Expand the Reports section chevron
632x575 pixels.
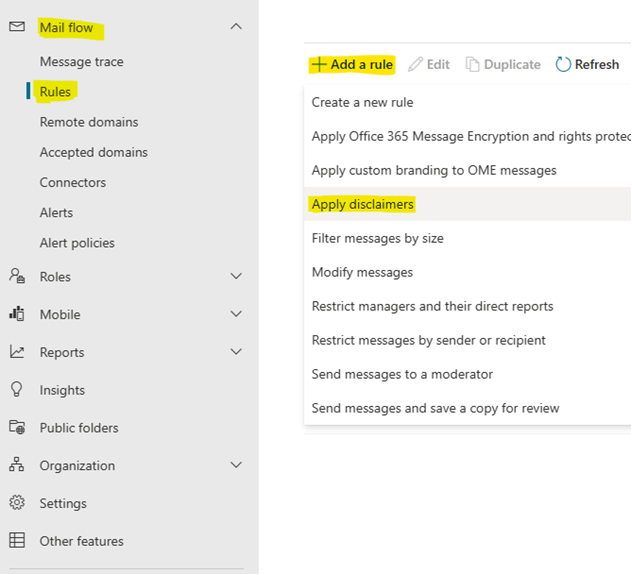(236, 351)
